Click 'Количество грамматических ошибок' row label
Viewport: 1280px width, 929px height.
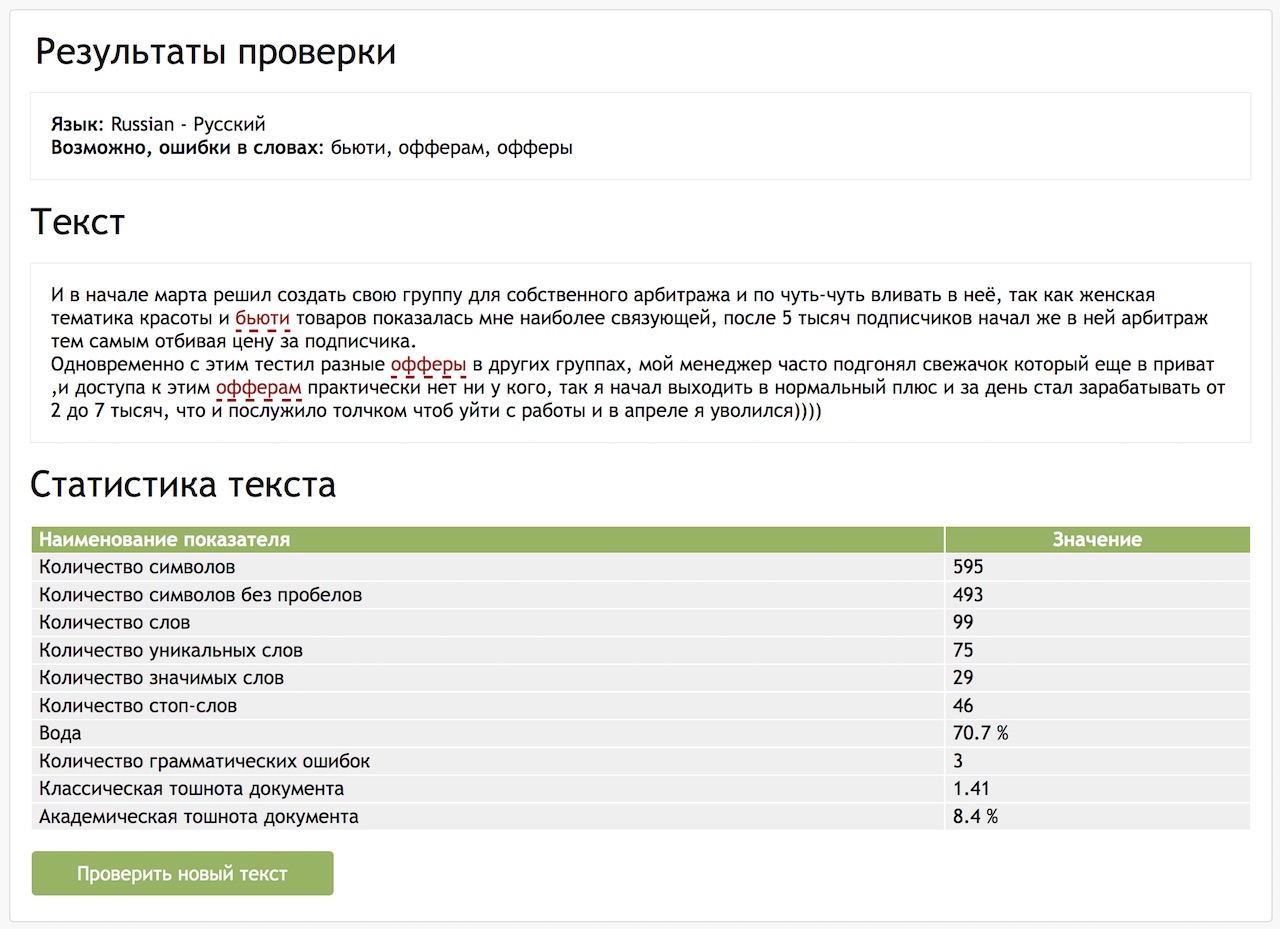[204, 762]
